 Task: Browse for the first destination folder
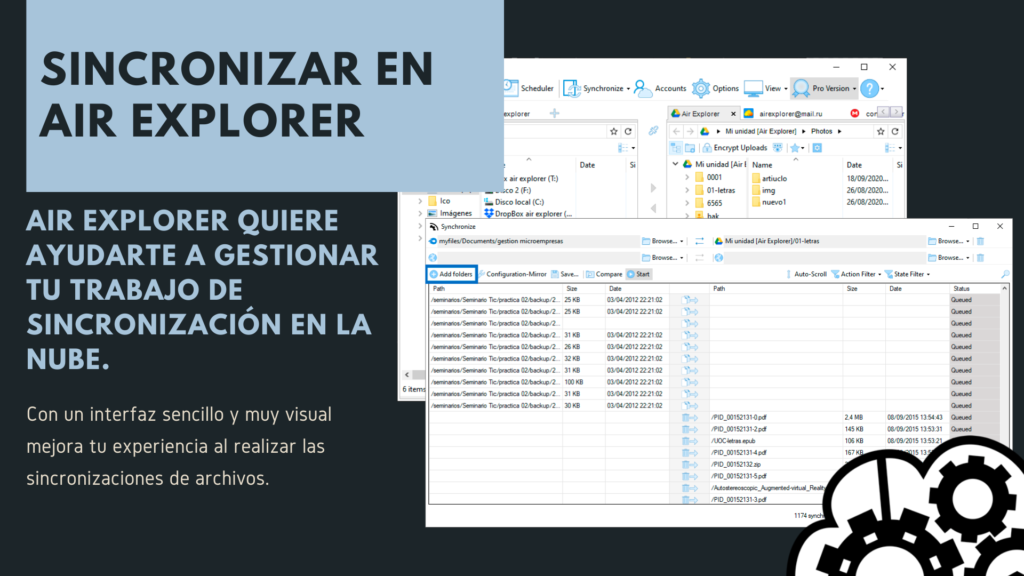[949, 241]
